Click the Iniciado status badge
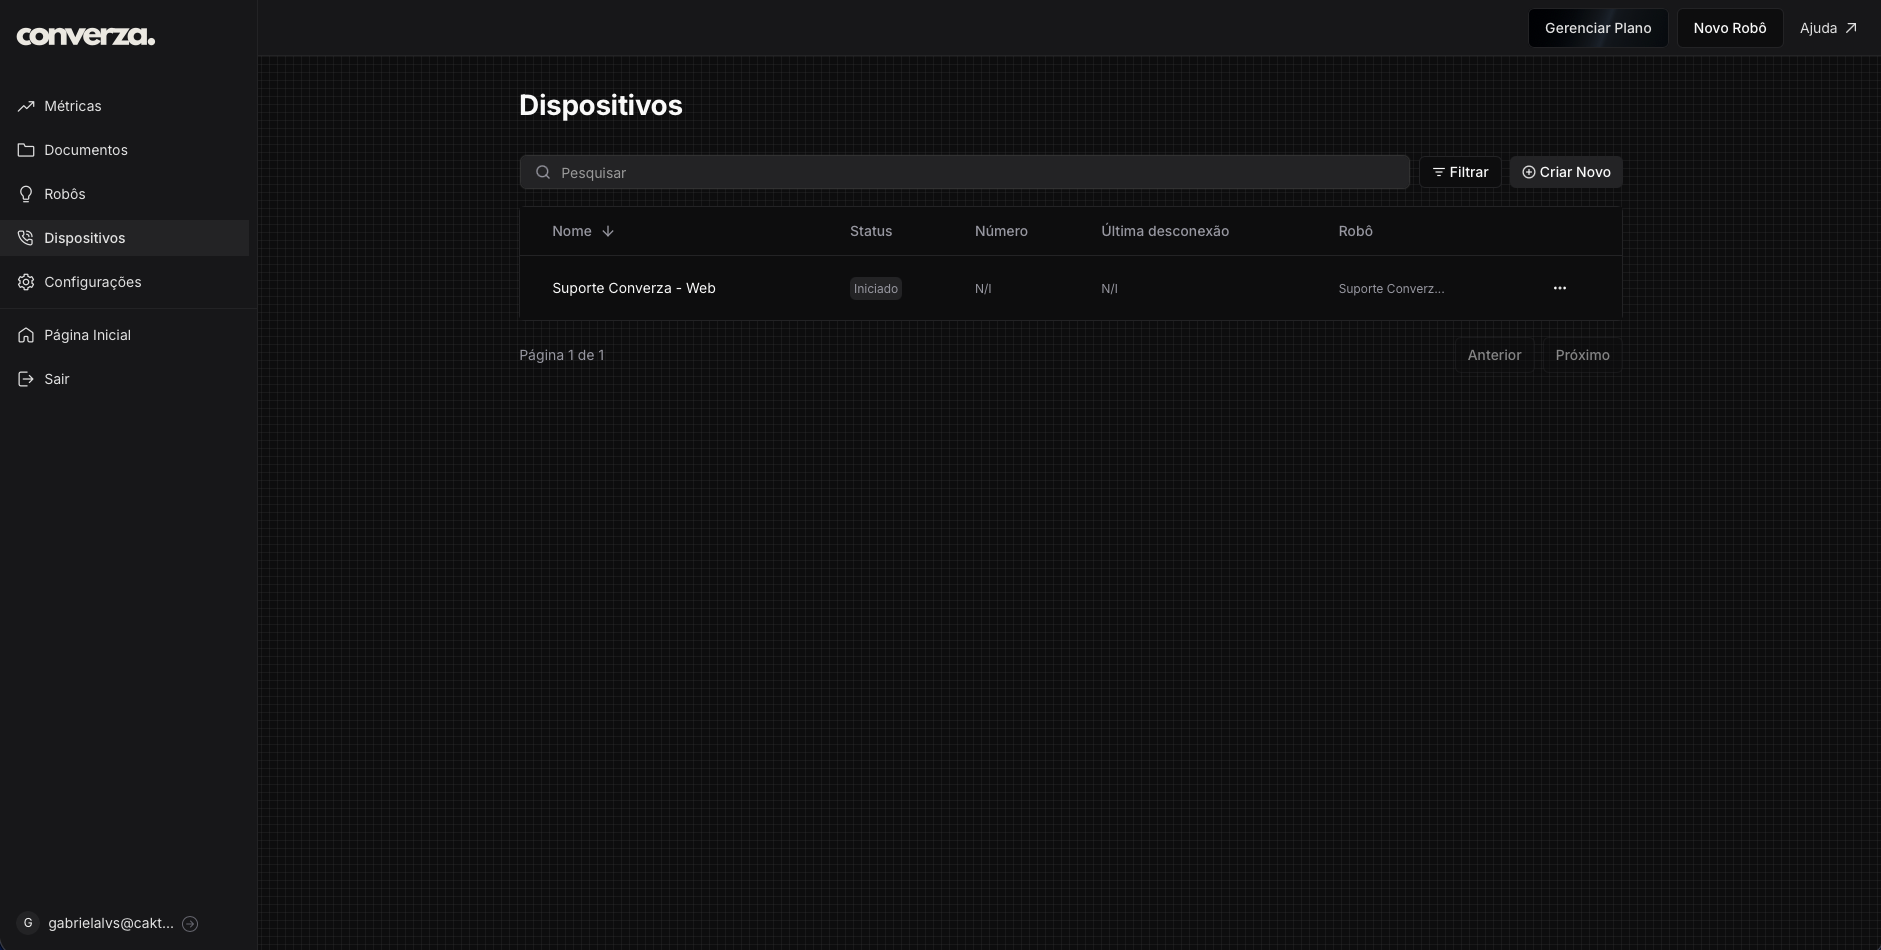This screenshot has width=1881, height=950. point(876,288)
